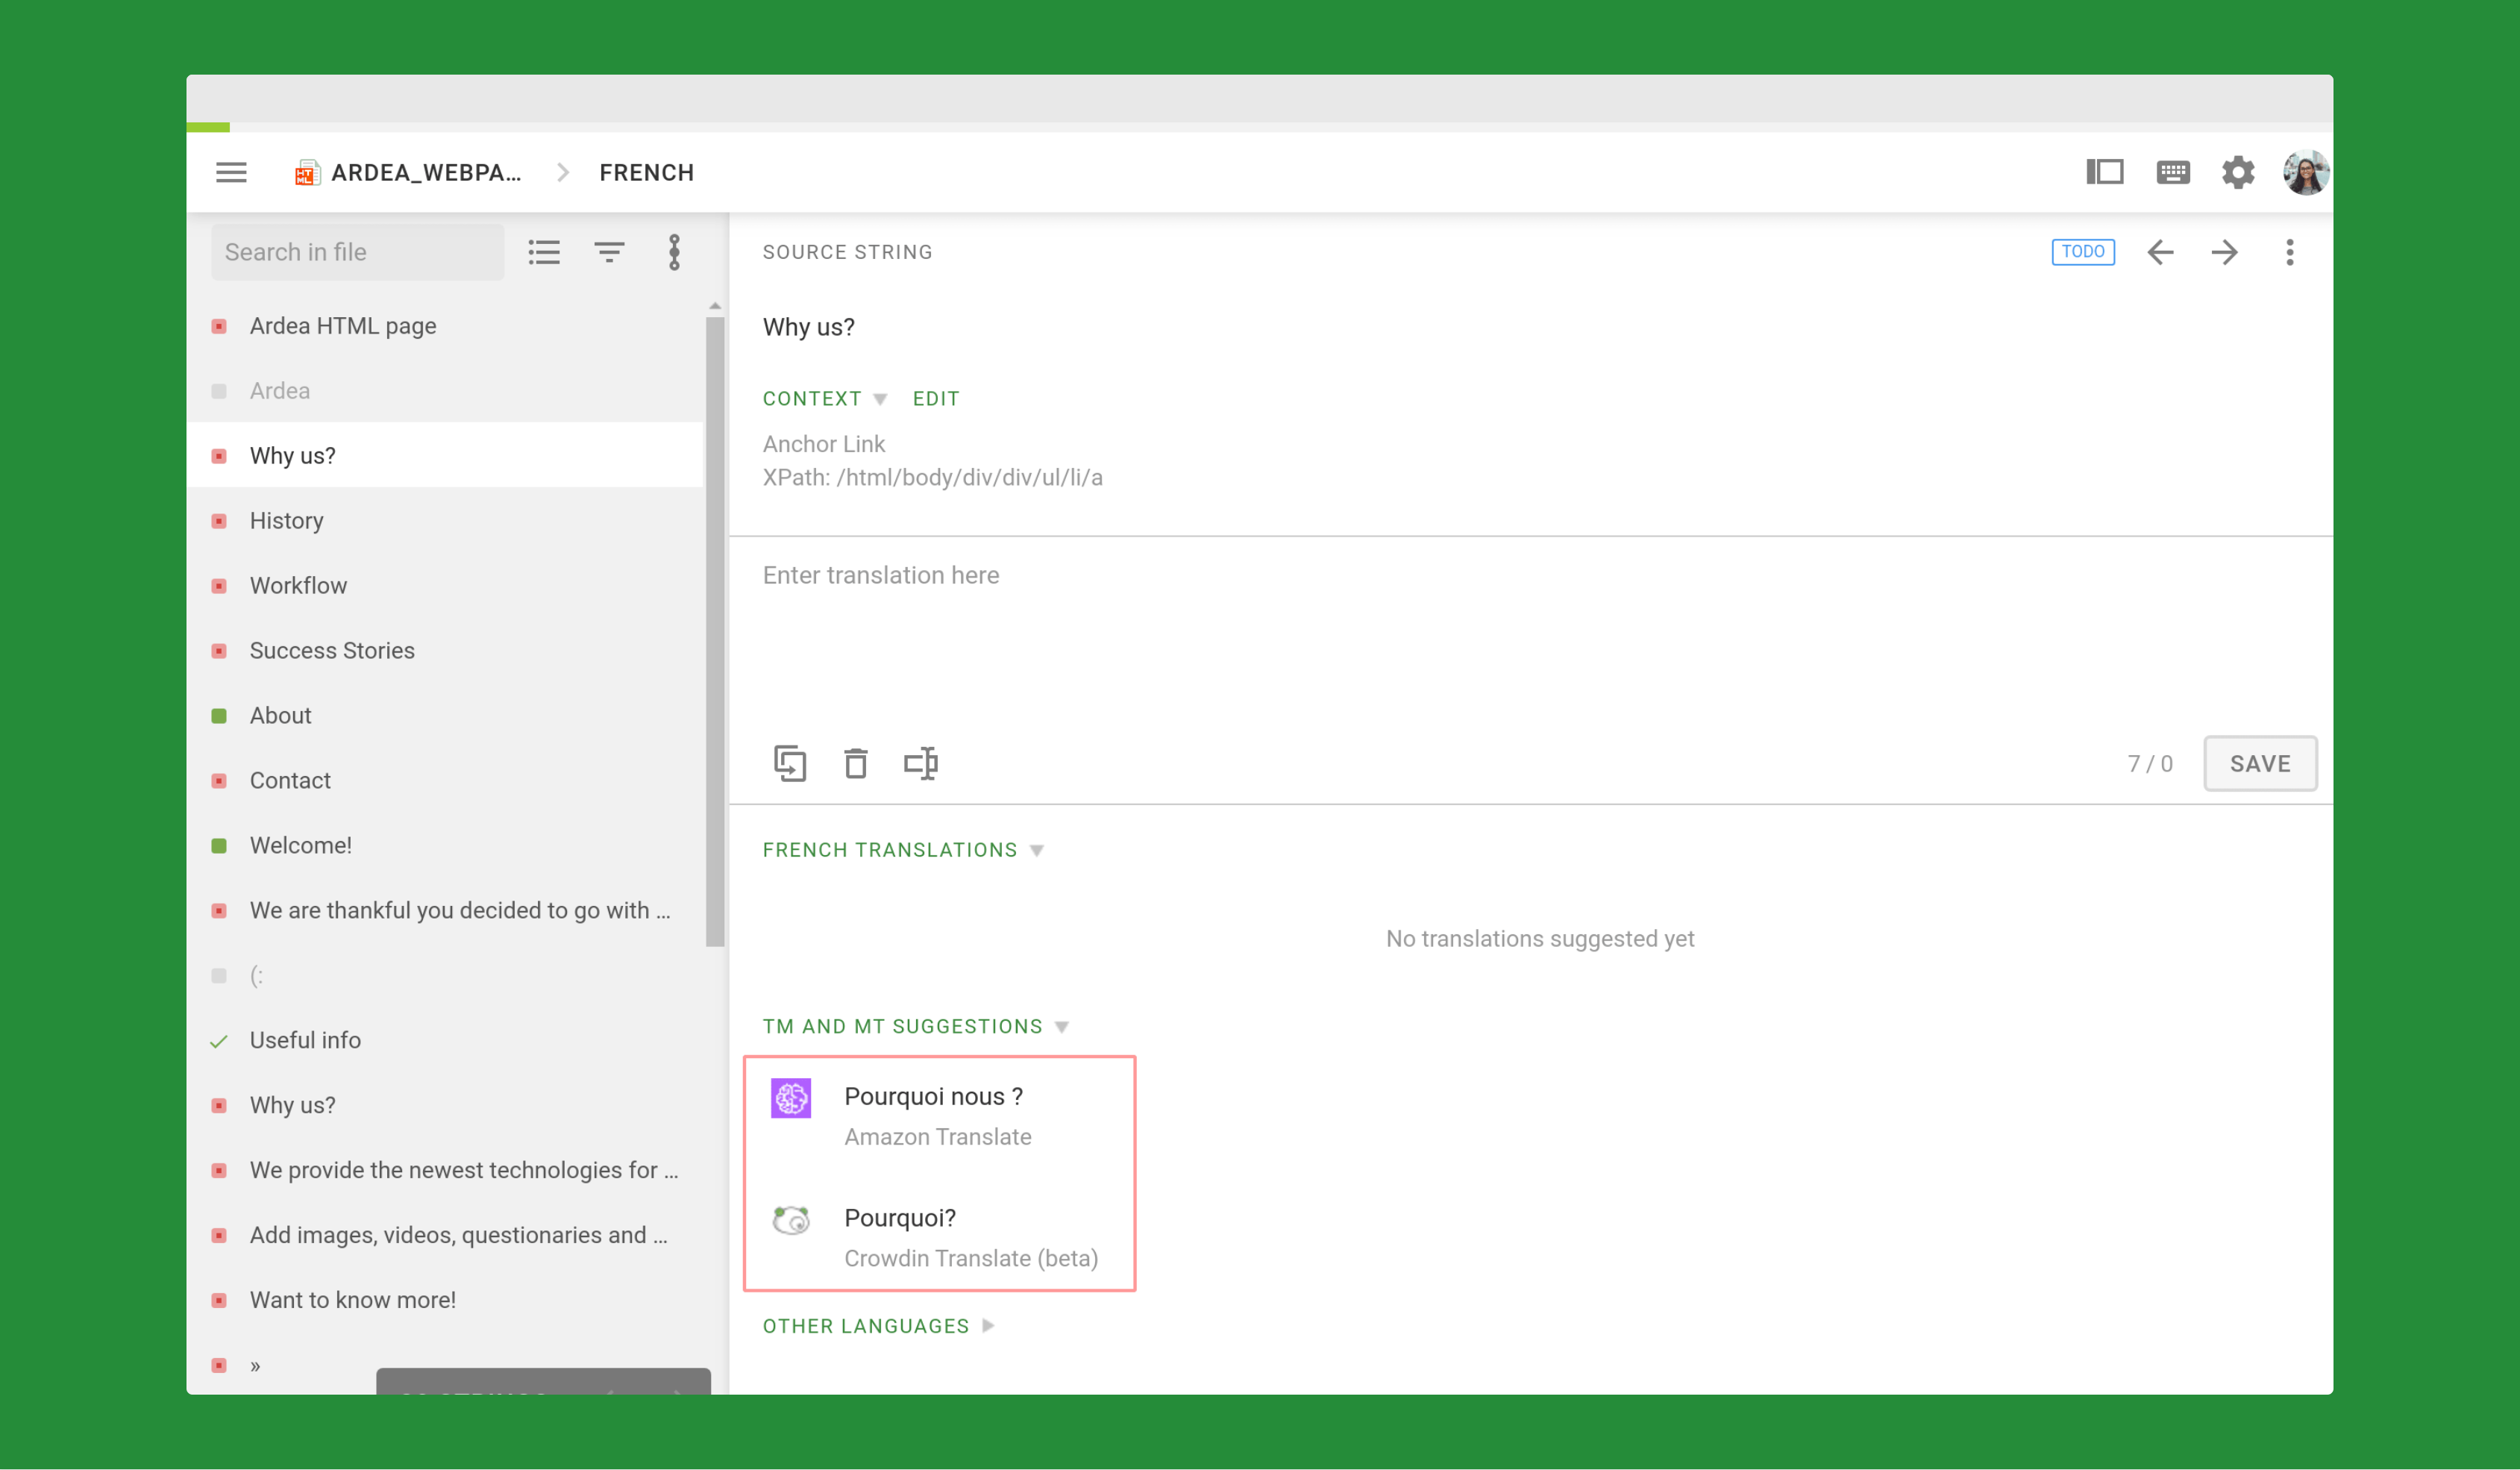Screen dimensions: 2520x1470
Task: Use Amazon Translate suggestion Pourquoi nous
Action: [x=939, y=1115]
